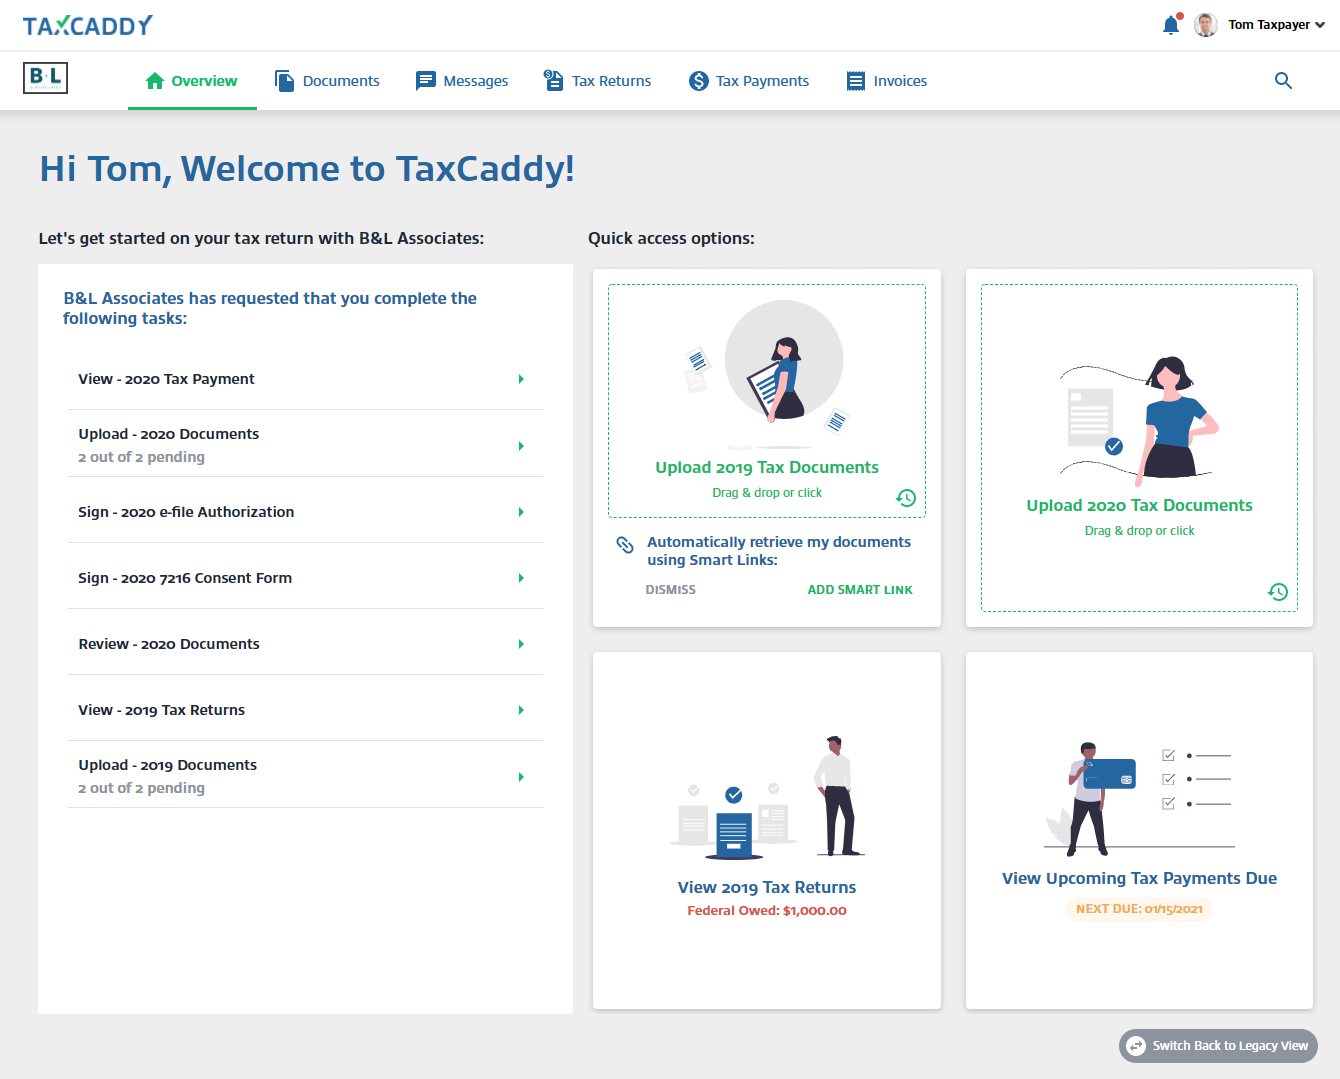1340x1079 pixels.
Task: Select the Upload - 2020 Documents task text
Action: [168, 434]
